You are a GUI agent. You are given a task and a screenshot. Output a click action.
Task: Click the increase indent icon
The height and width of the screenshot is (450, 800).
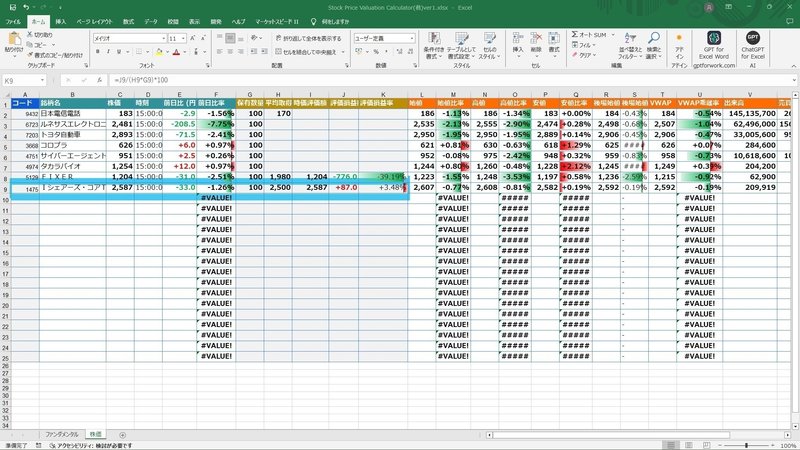coord(264,52)
